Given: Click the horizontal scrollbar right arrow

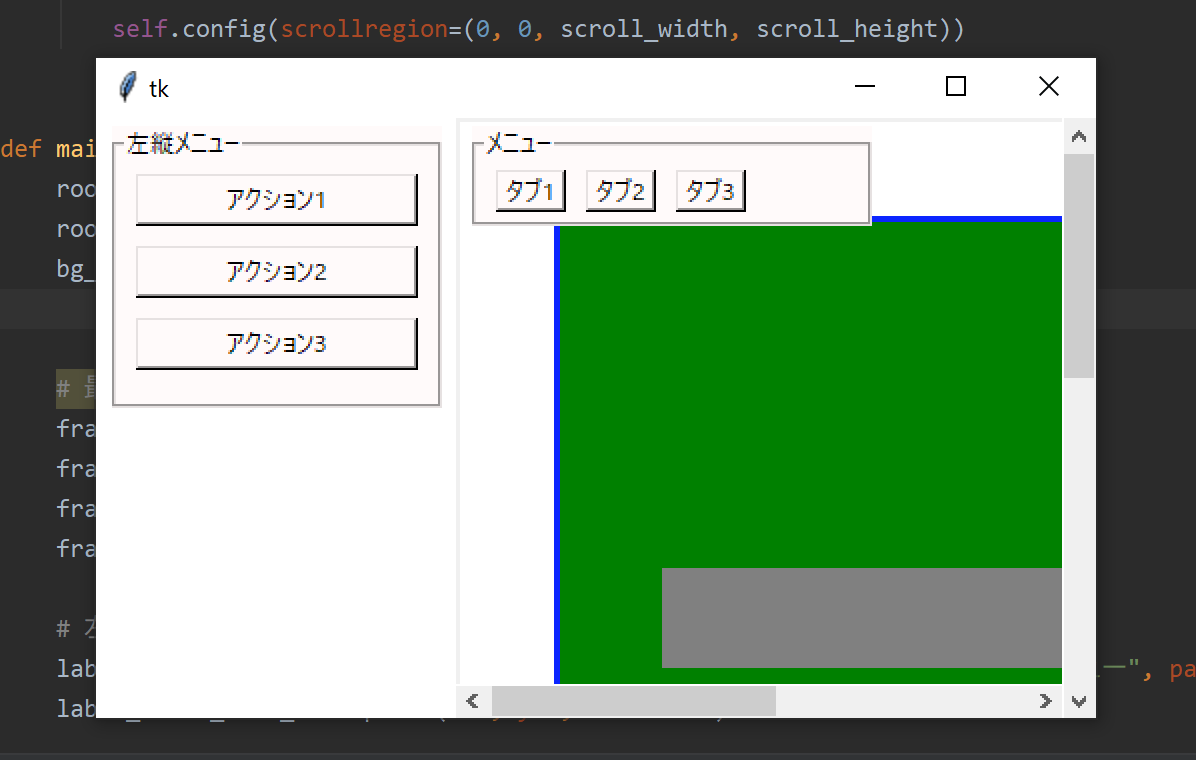Looking at the screenshot, I should pyautogui.click(x=1045, y=701).
